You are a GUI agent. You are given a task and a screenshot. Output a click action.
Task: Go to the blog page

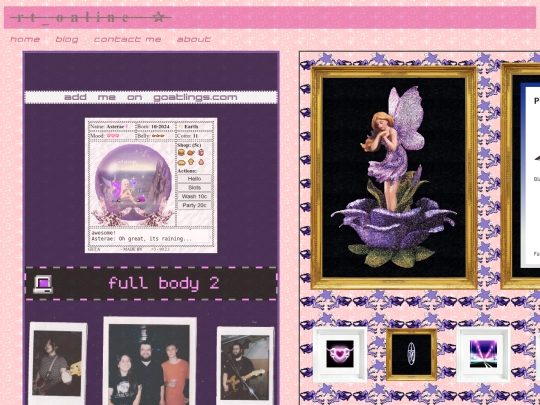pos(67,39)
